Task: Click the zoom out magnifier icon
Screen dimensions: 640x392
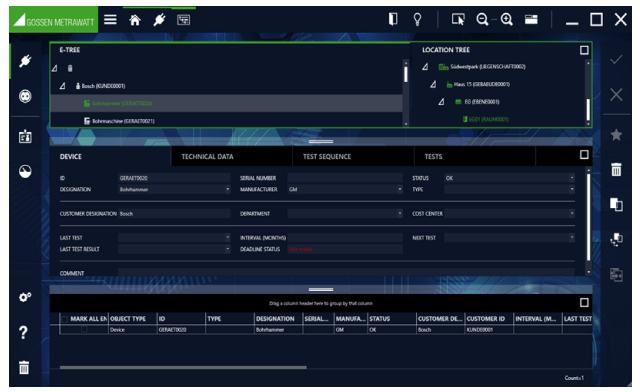Action: [482, 19]
